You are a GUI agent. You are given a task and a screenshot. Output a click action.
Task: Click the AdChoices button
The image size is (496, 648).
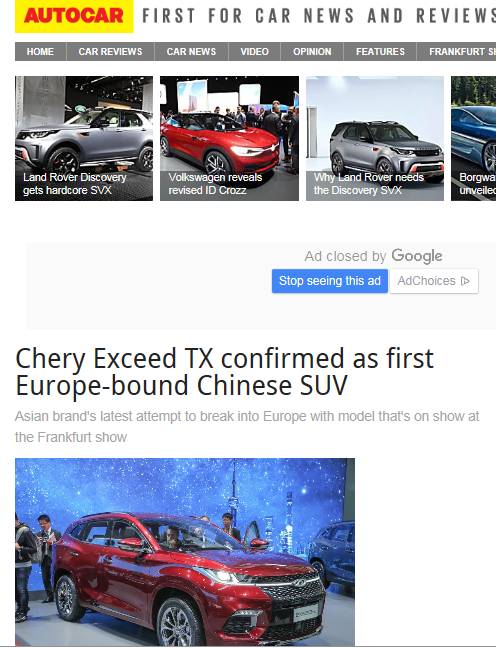434,281
